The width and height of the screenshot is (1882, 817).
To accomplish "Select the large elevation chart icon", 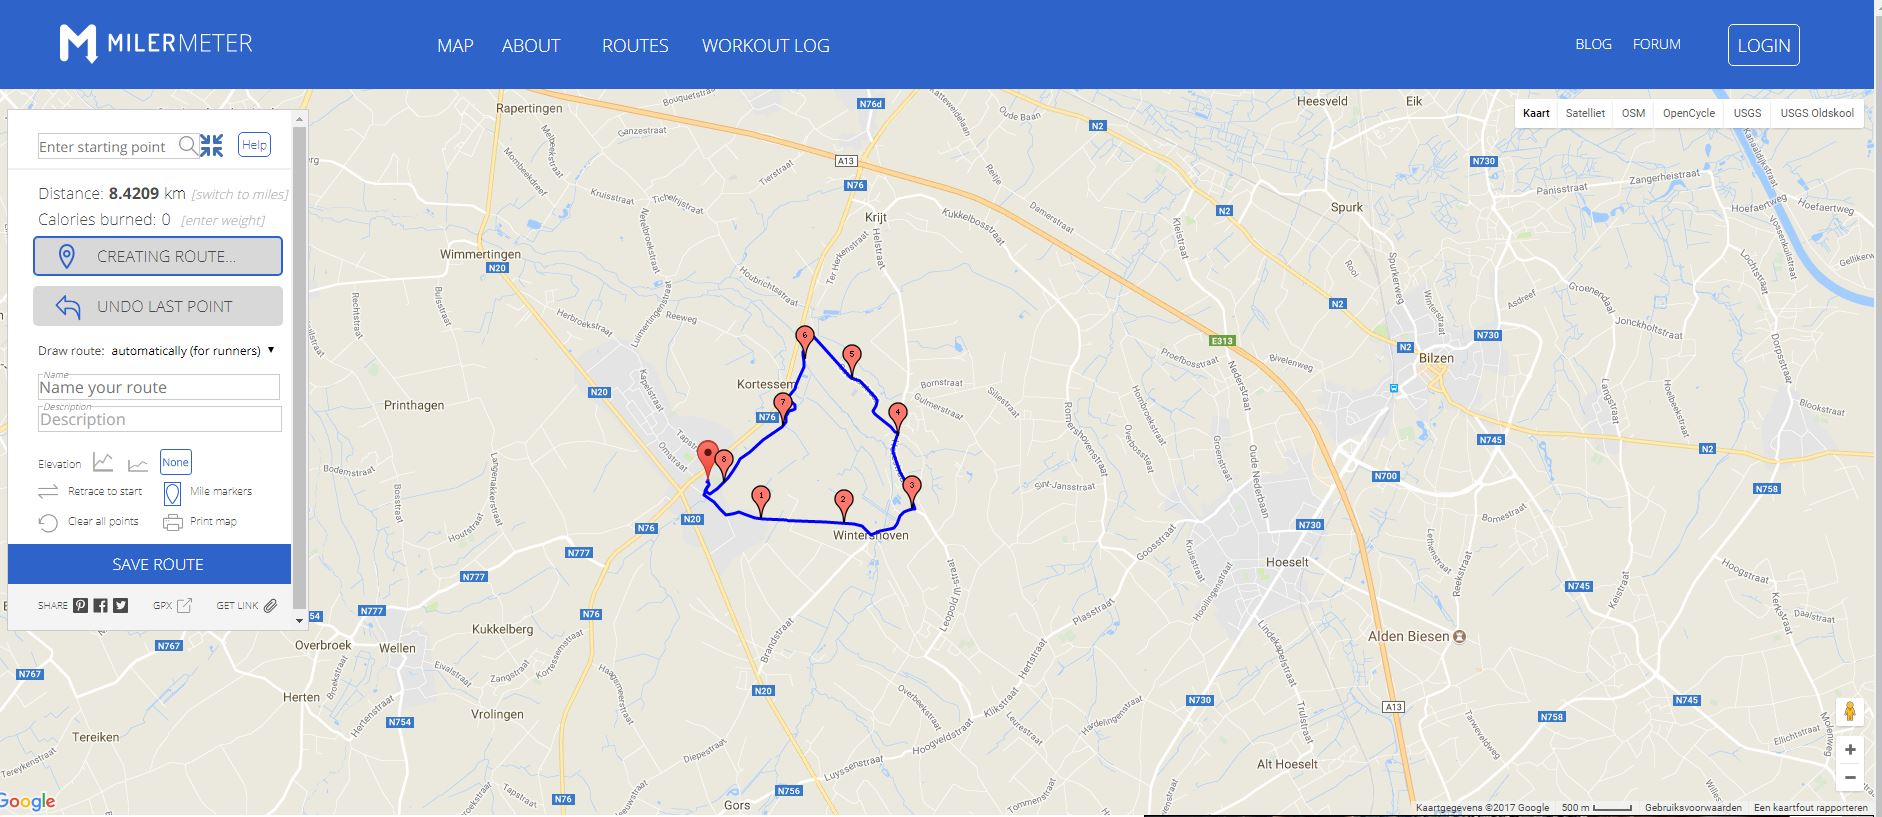I will 103,462.
